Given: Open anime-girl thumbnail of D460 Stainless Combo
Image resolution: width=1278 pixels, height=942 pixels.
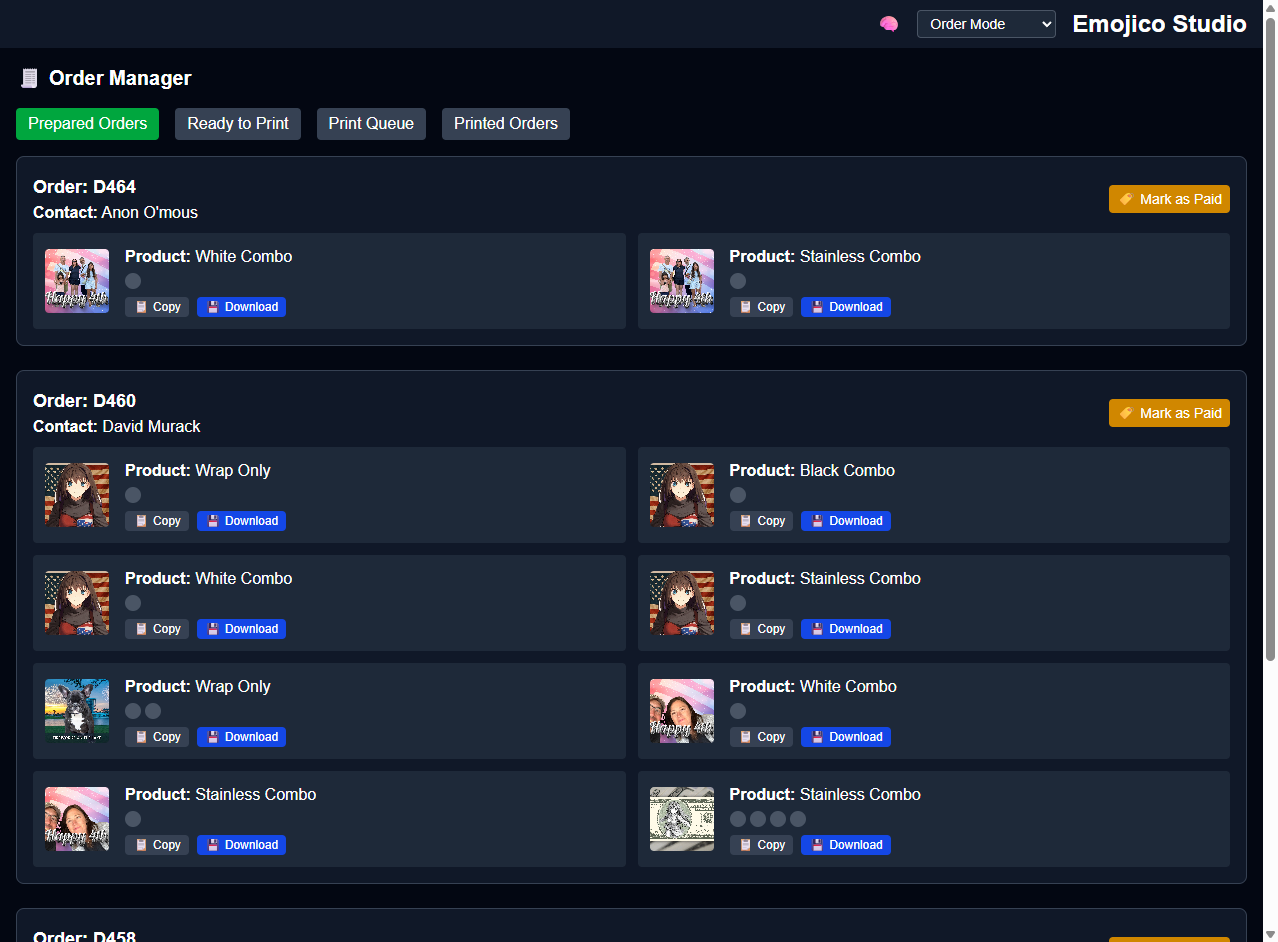Looking at the screenshot, I should click(682, 603).
